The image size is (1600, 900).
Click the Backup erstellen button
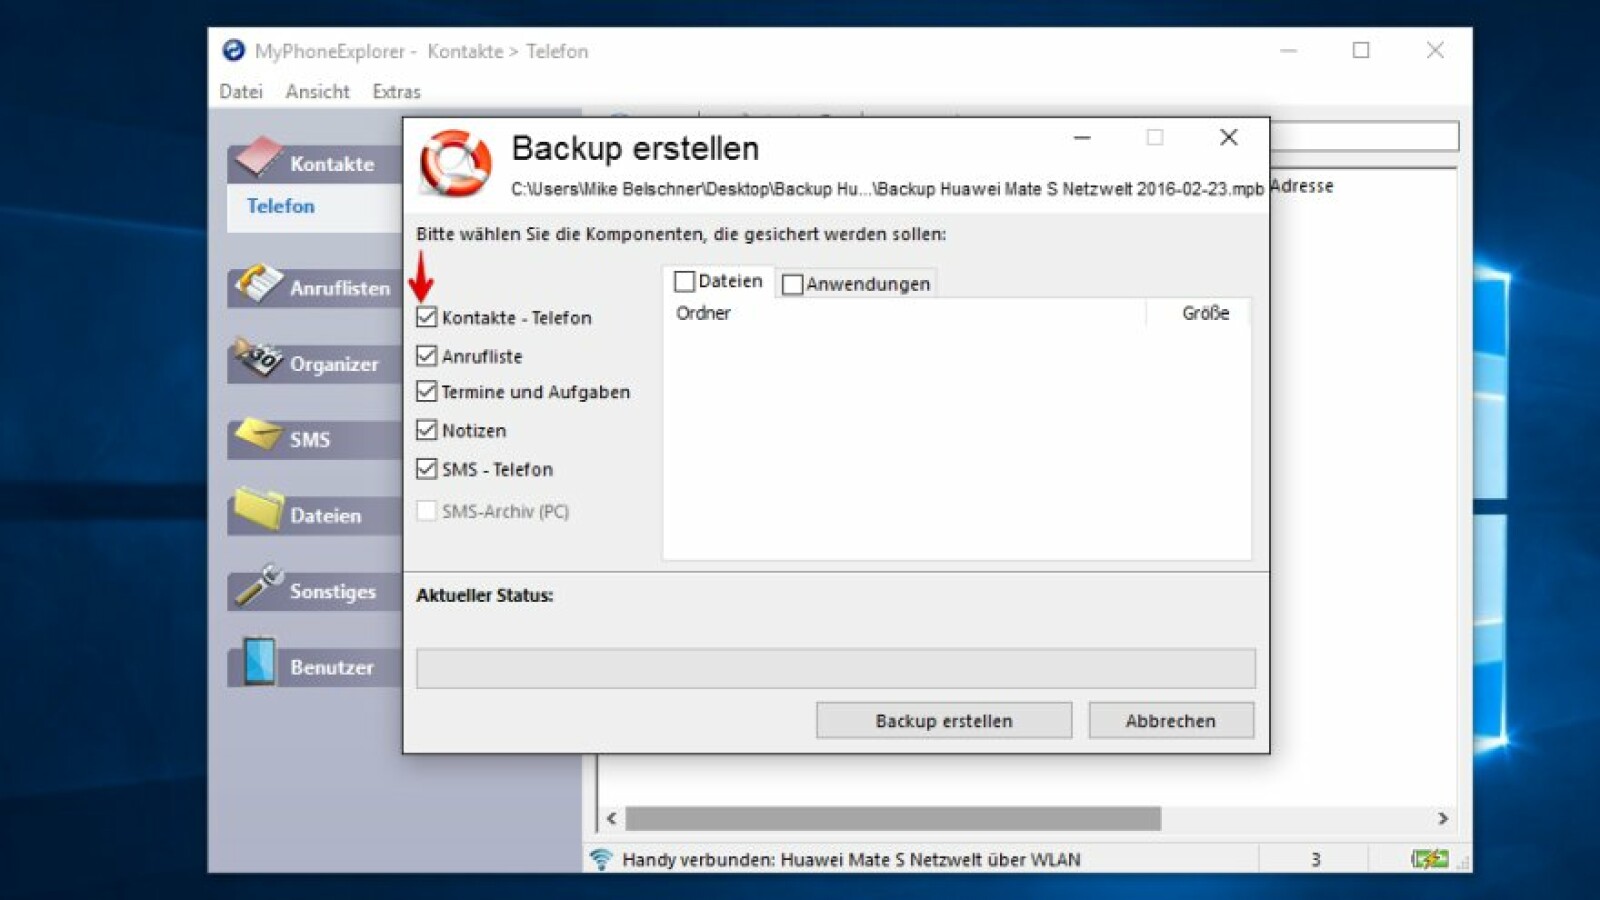(x=942, y=720)
